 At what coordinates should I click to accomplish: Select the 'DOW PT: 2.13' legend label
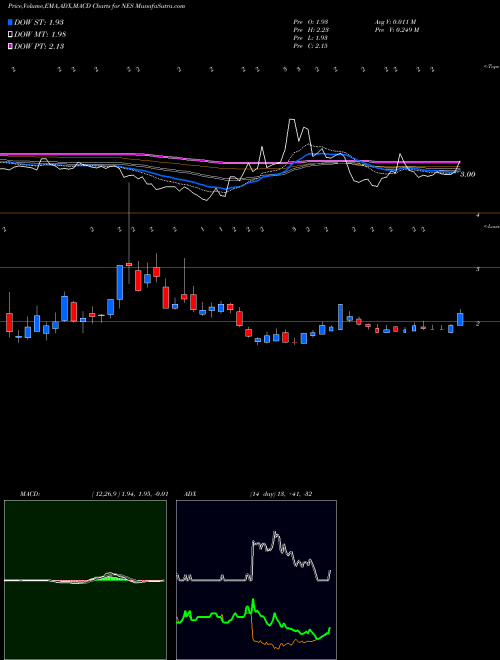point(39,46)
